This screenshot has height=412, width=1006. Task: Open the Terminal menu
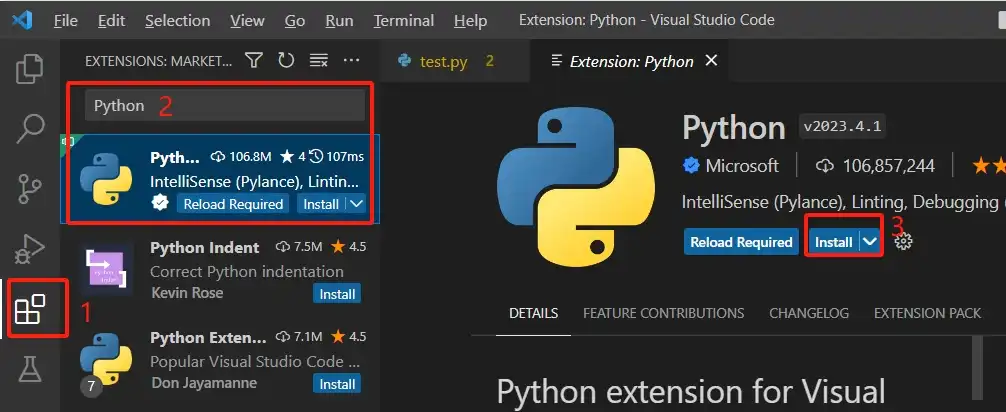(404, 21)
